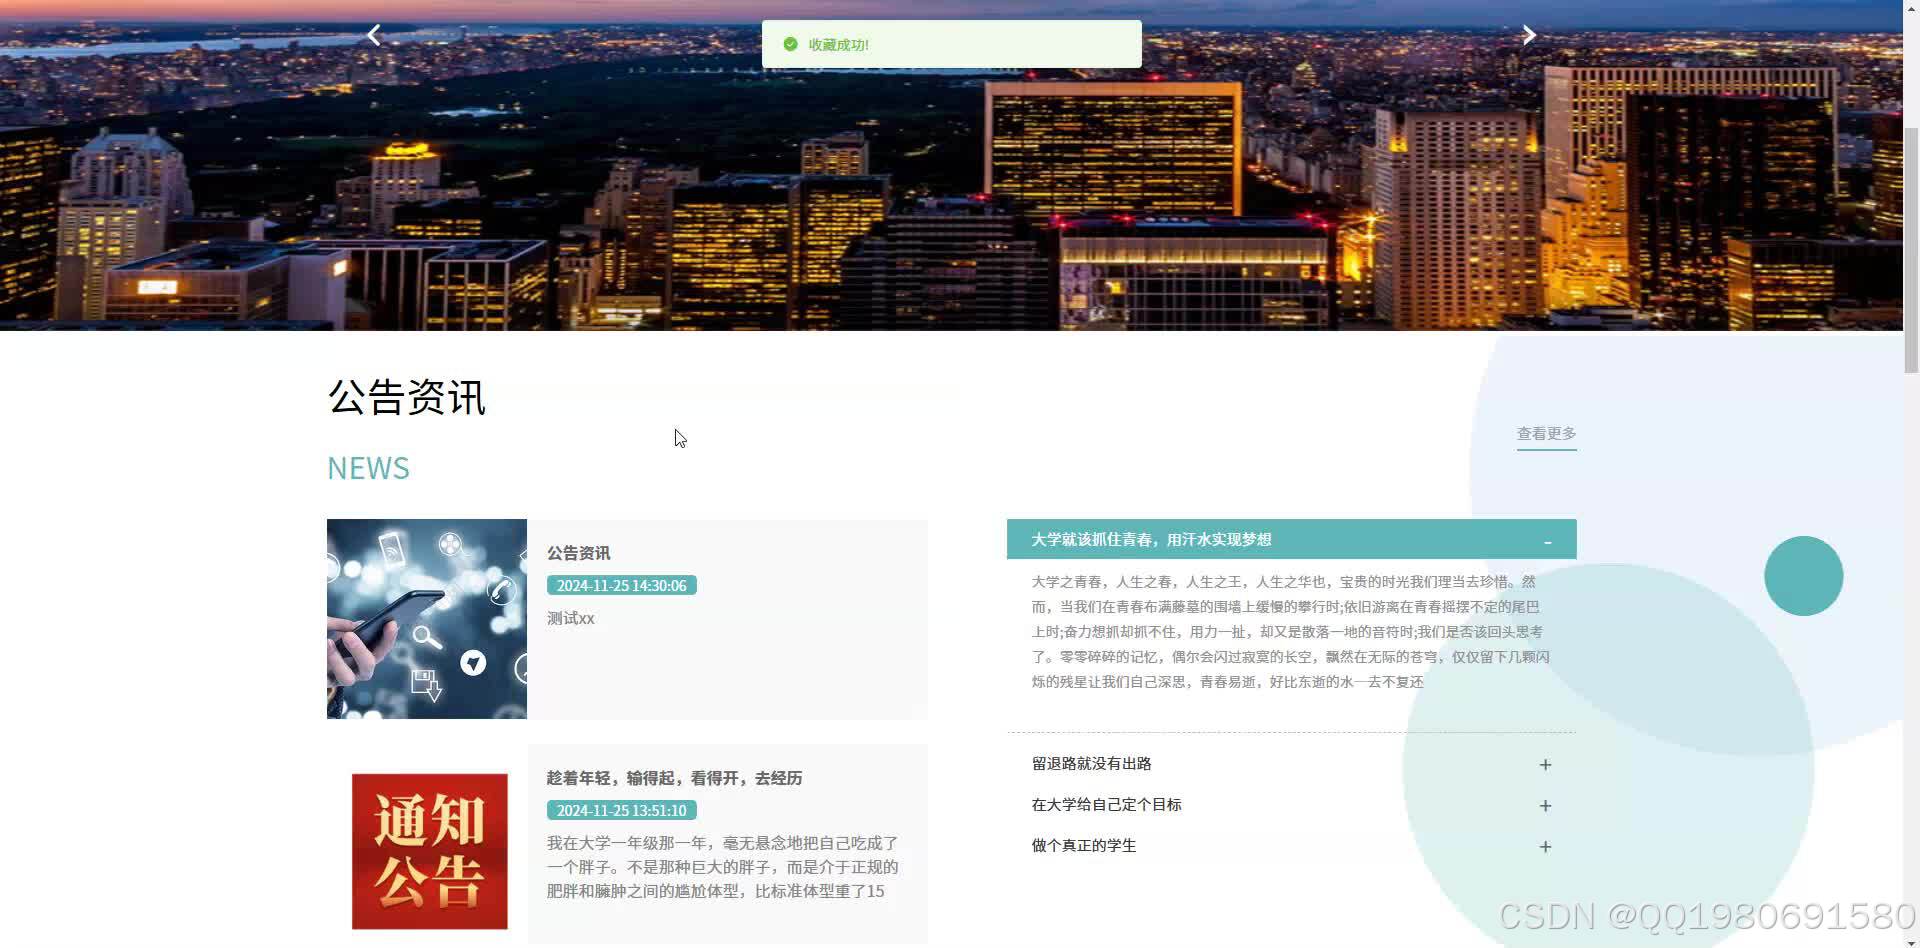Click the NEWS subtitle text
The width and height of the screenshot is (1920, 948).
coord(368,468)
